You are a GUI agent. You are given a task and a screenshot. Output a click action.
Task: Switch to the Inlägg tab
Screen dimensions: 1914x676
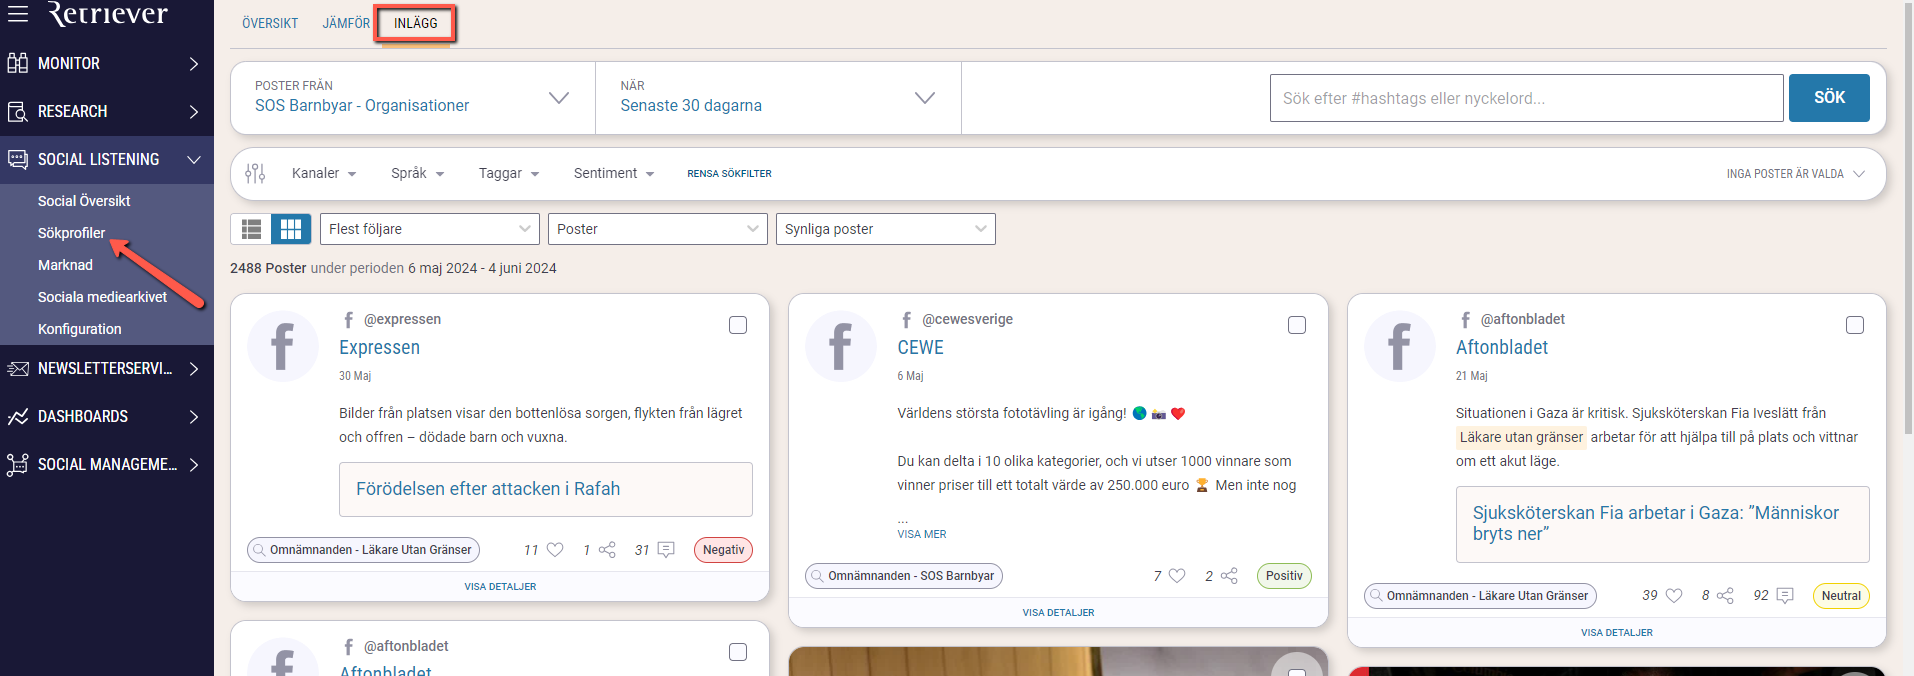click(416, 23)
